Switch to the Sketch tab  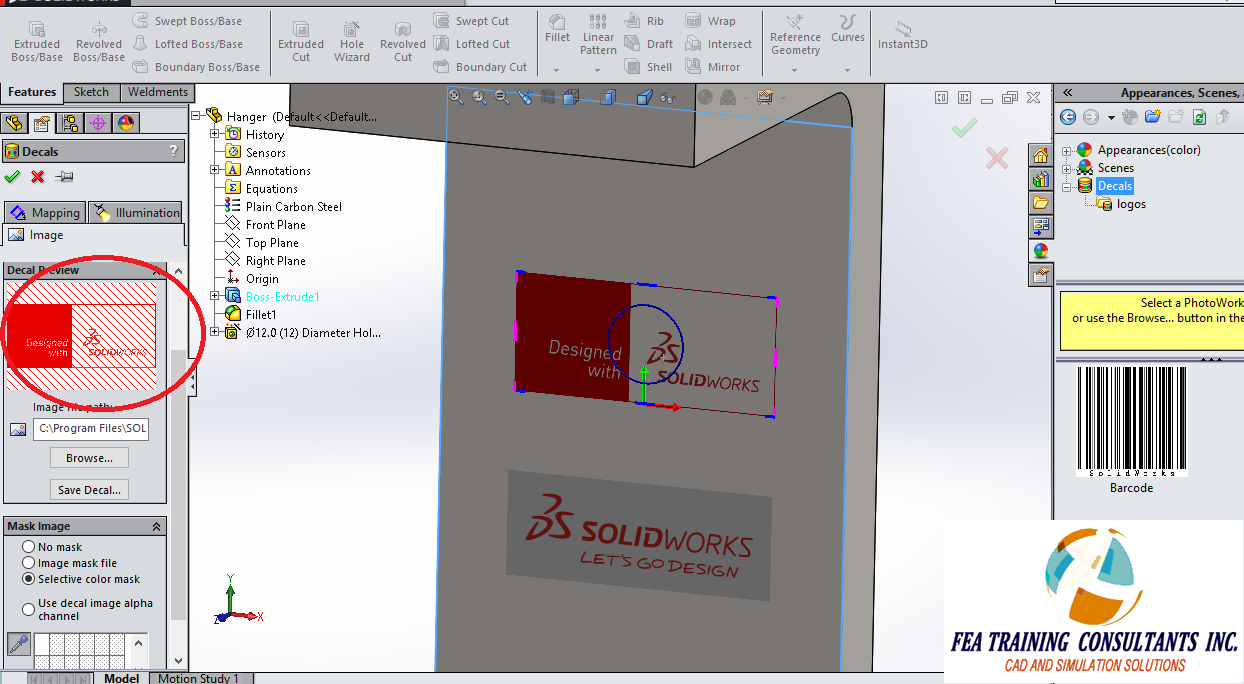90,91
